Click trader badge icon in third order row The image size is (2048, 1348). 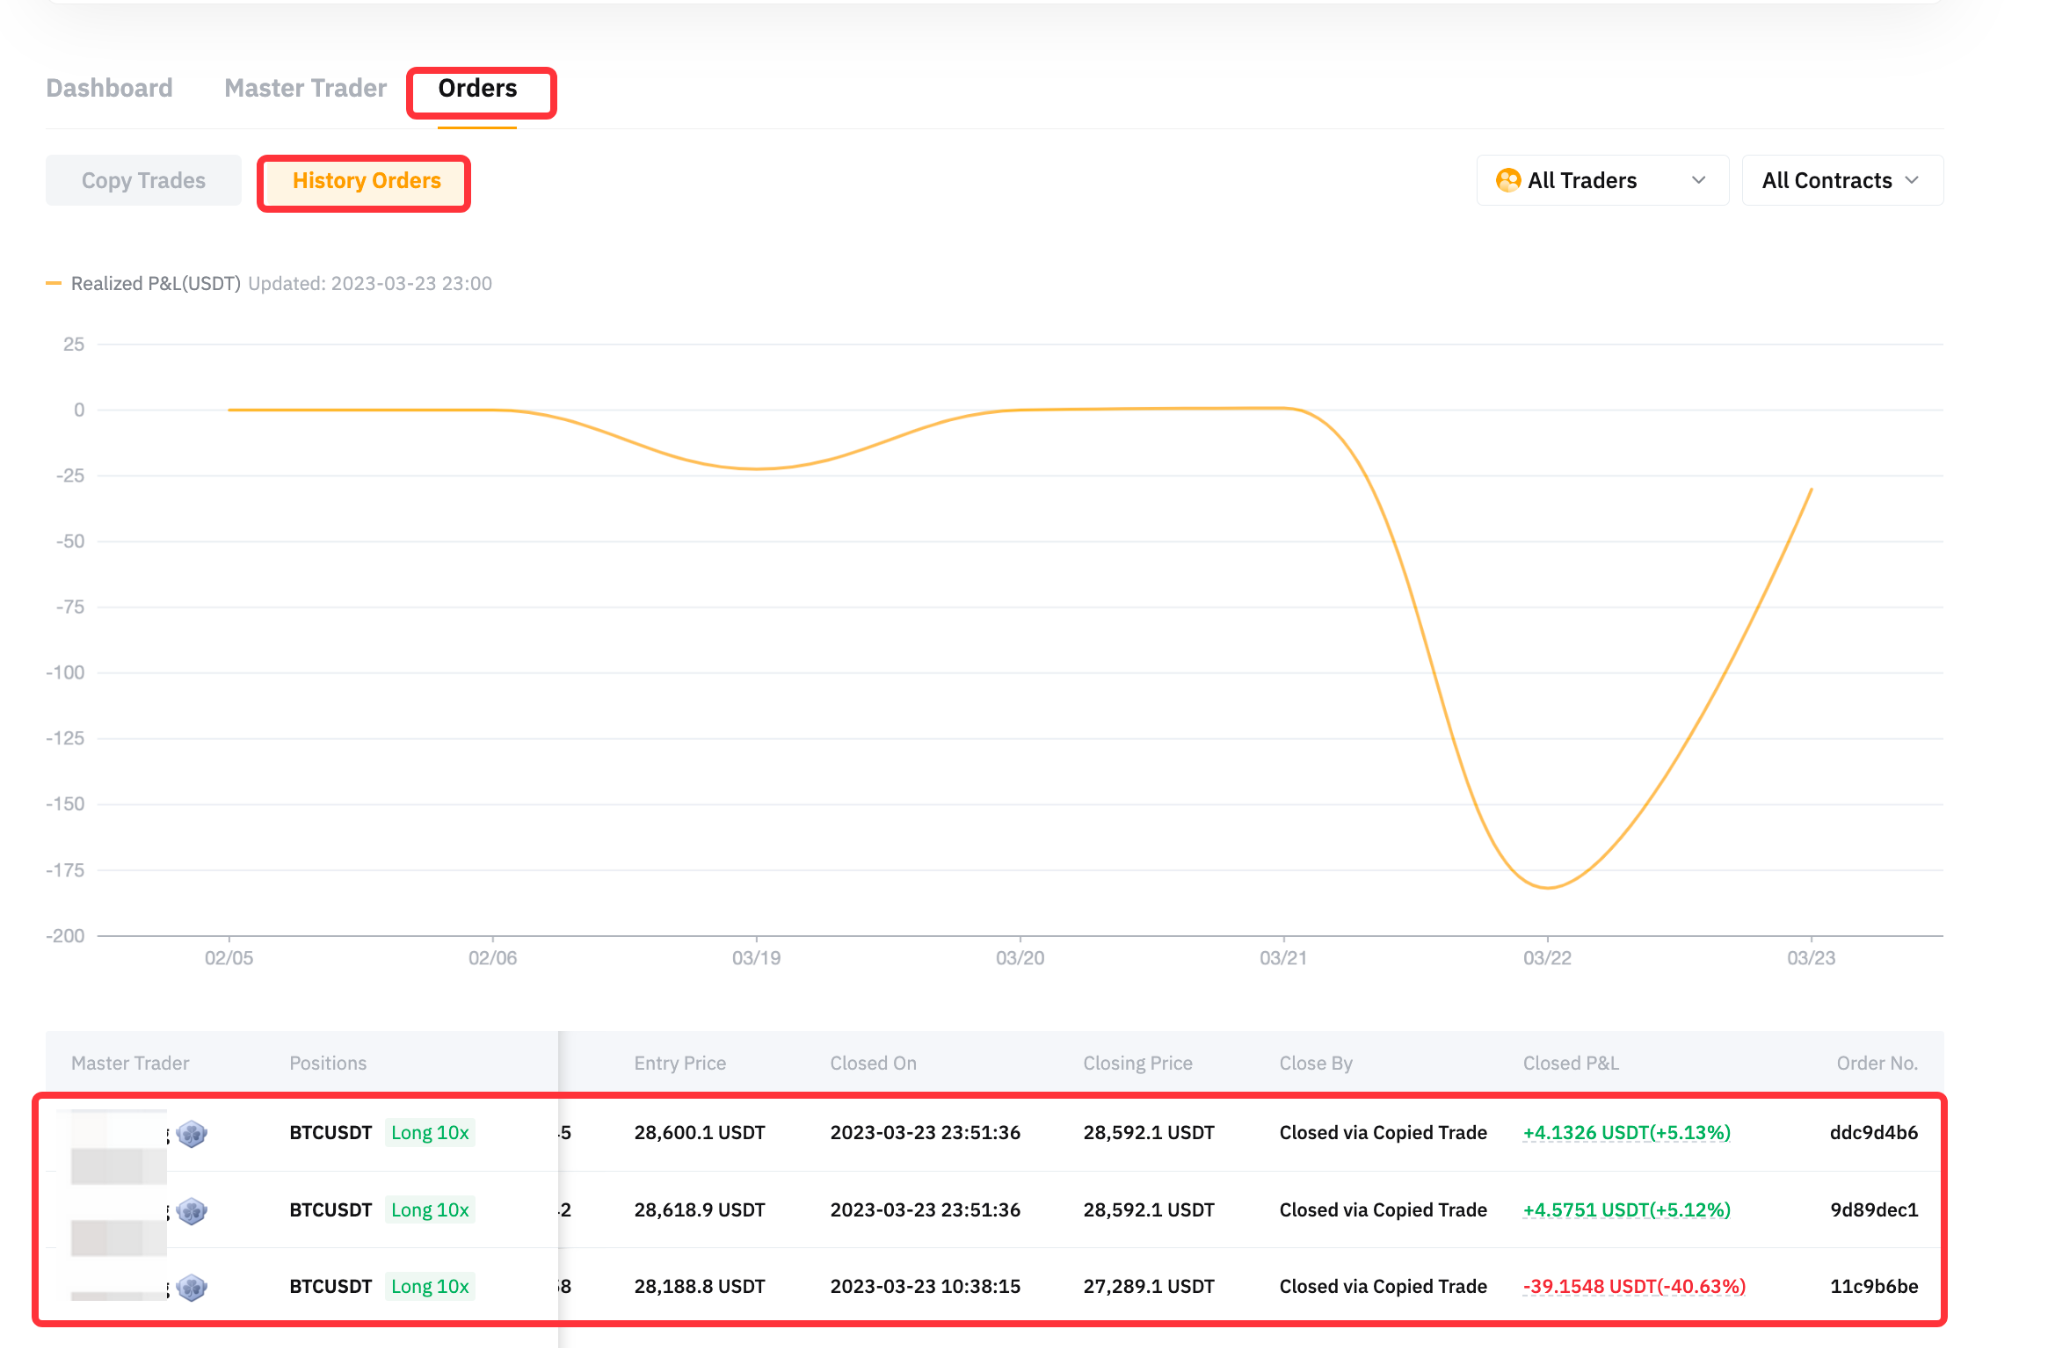point(191,1287)
